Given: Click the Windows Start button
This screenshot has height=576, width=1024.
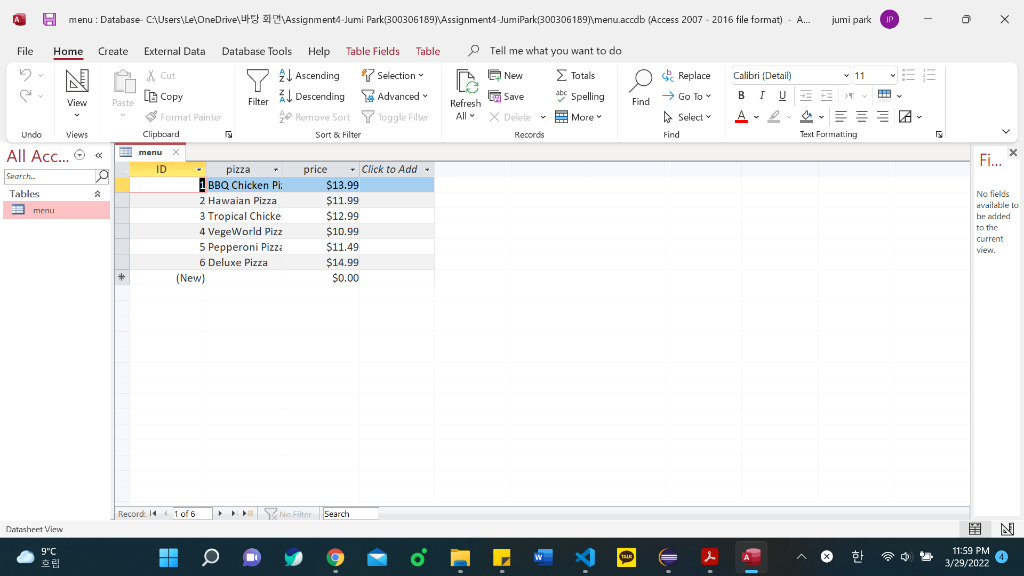Looking at the screenshot, I should click(168, 557).
